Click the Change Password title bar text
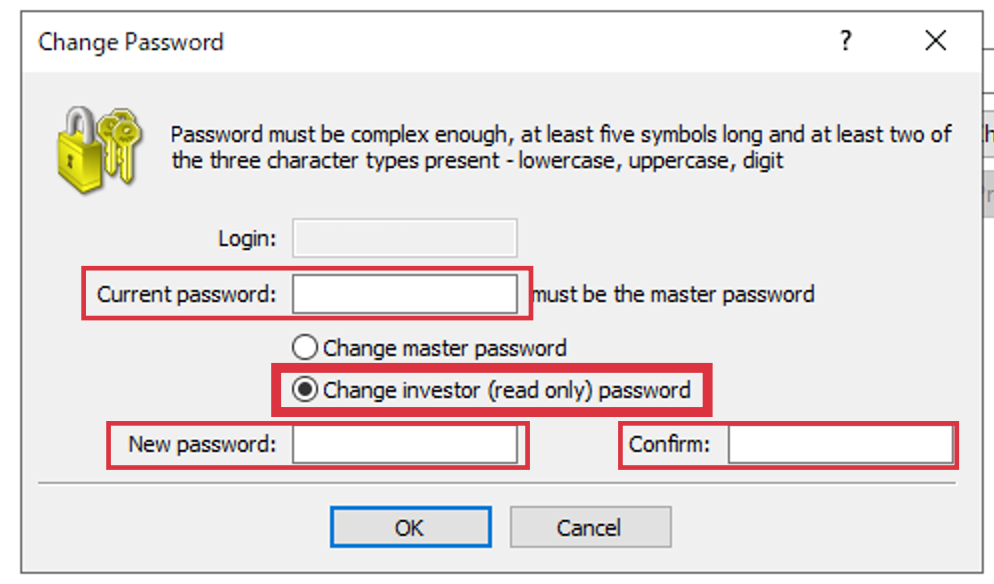994x584 pixels. [x=131, y=42]
